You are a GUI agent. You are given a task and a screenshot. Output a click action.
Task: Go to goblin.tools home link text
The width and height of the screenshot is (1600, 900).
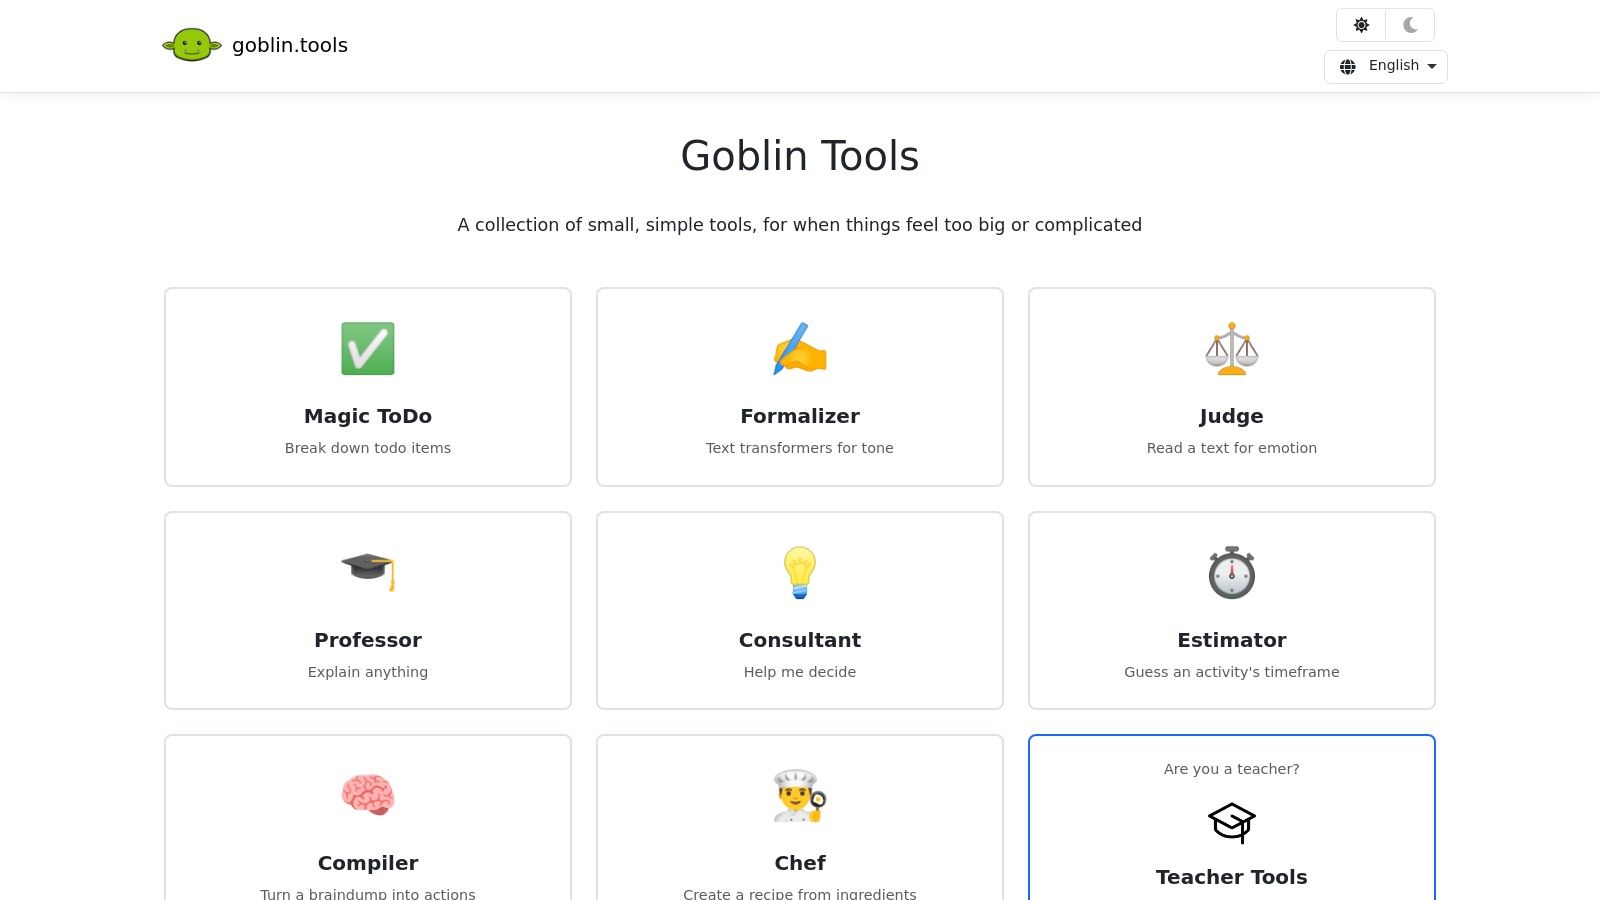pos(290,45)
